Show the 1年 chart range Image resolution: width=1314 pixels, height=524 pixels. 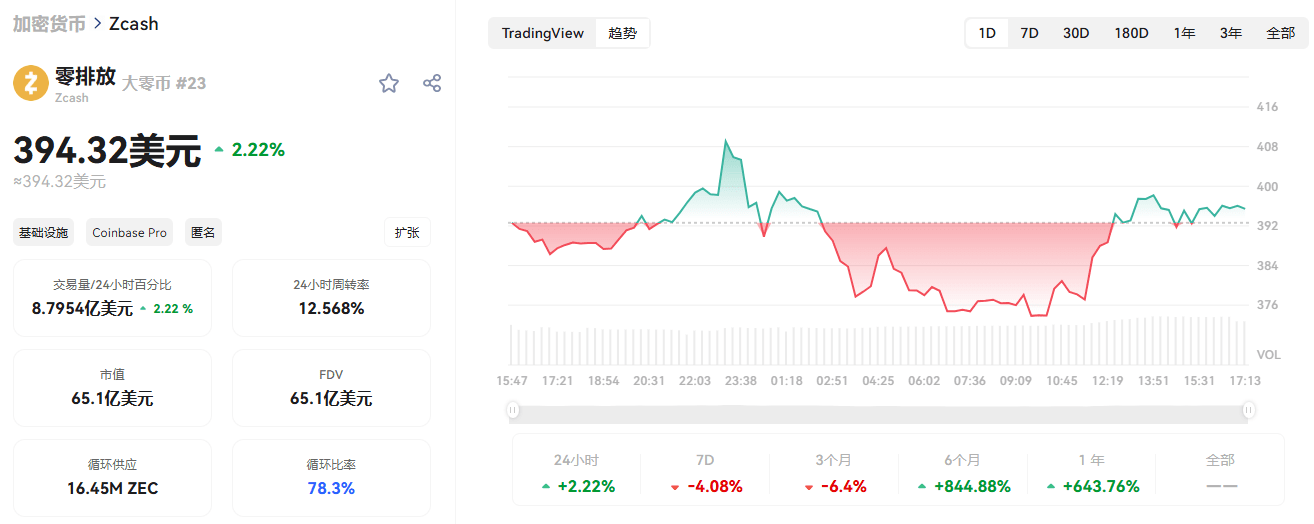(1185, 33)
